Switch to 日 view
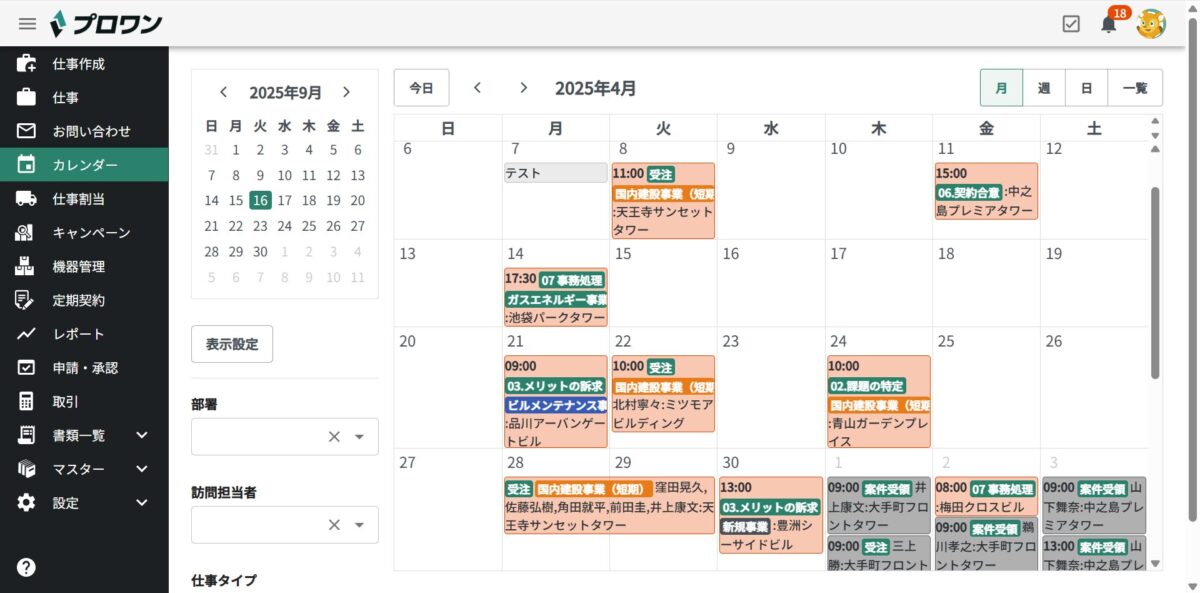The width and height of the screenshot is (1200, 593). click(1086, 88)
